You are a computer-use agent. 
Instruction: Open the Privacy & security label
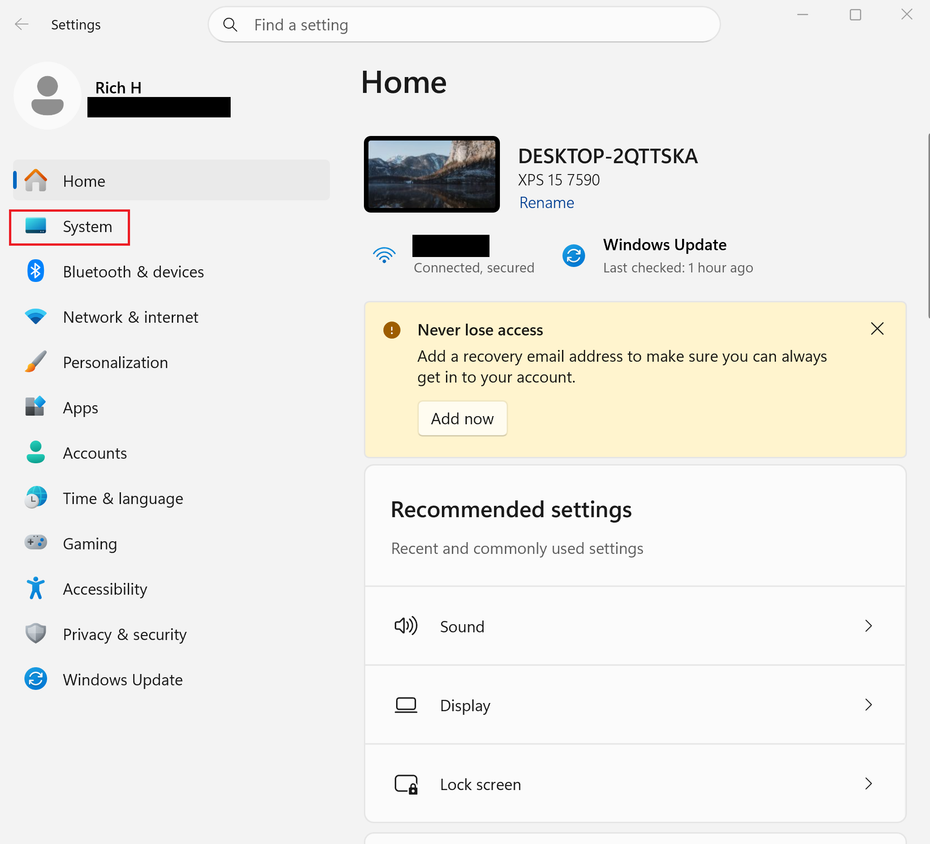pos(125,635)
